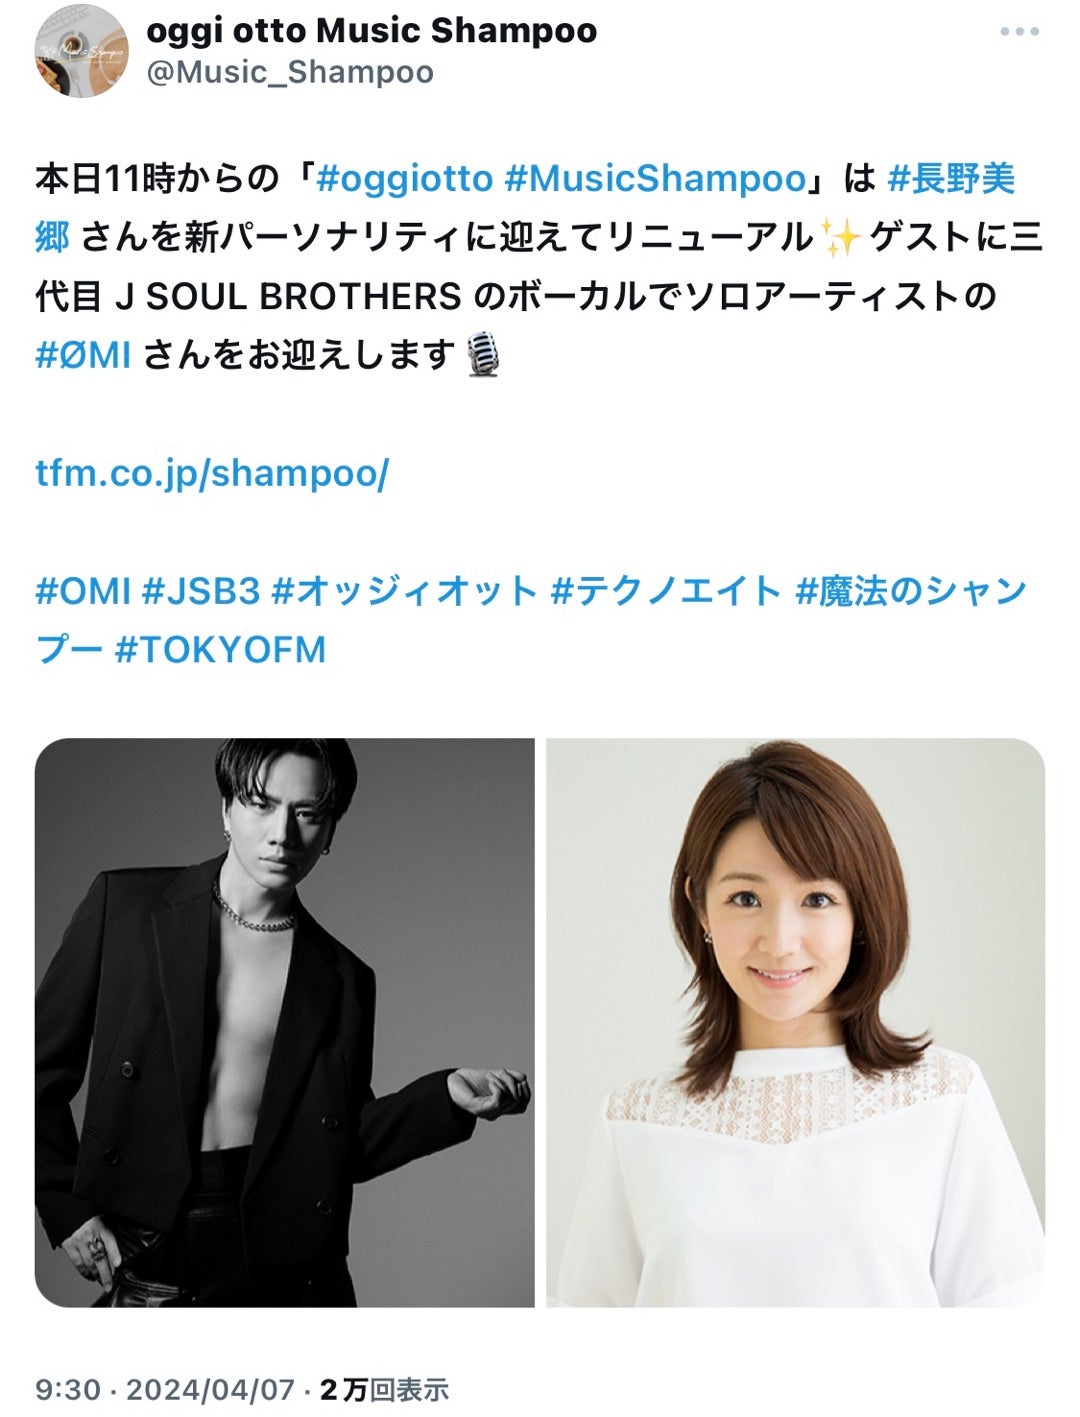Open the black-and-white photo of man in blazer
The width and height of the screenshot is (1080, 1417).
[285, 1022]
